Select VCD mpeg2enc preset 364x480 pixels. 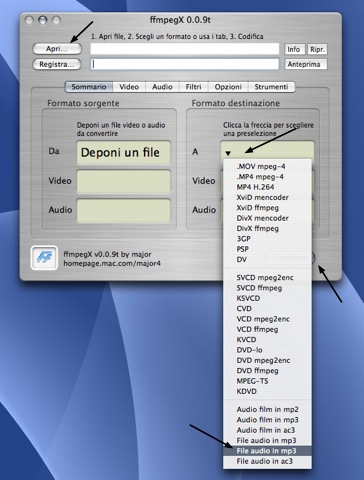coord(267,319)
